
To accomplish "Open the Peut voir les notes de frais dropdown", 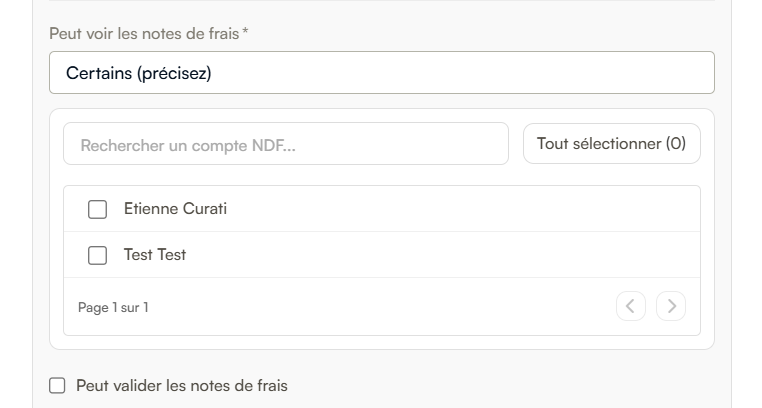I will 382,72.
